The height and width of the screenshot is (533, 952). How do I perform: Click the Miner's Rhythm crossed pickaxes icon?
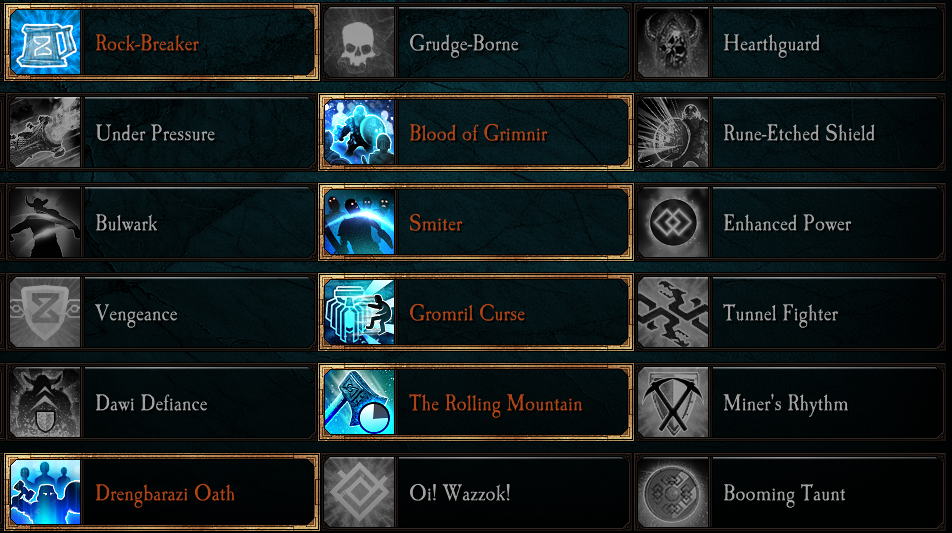point(673,402)
